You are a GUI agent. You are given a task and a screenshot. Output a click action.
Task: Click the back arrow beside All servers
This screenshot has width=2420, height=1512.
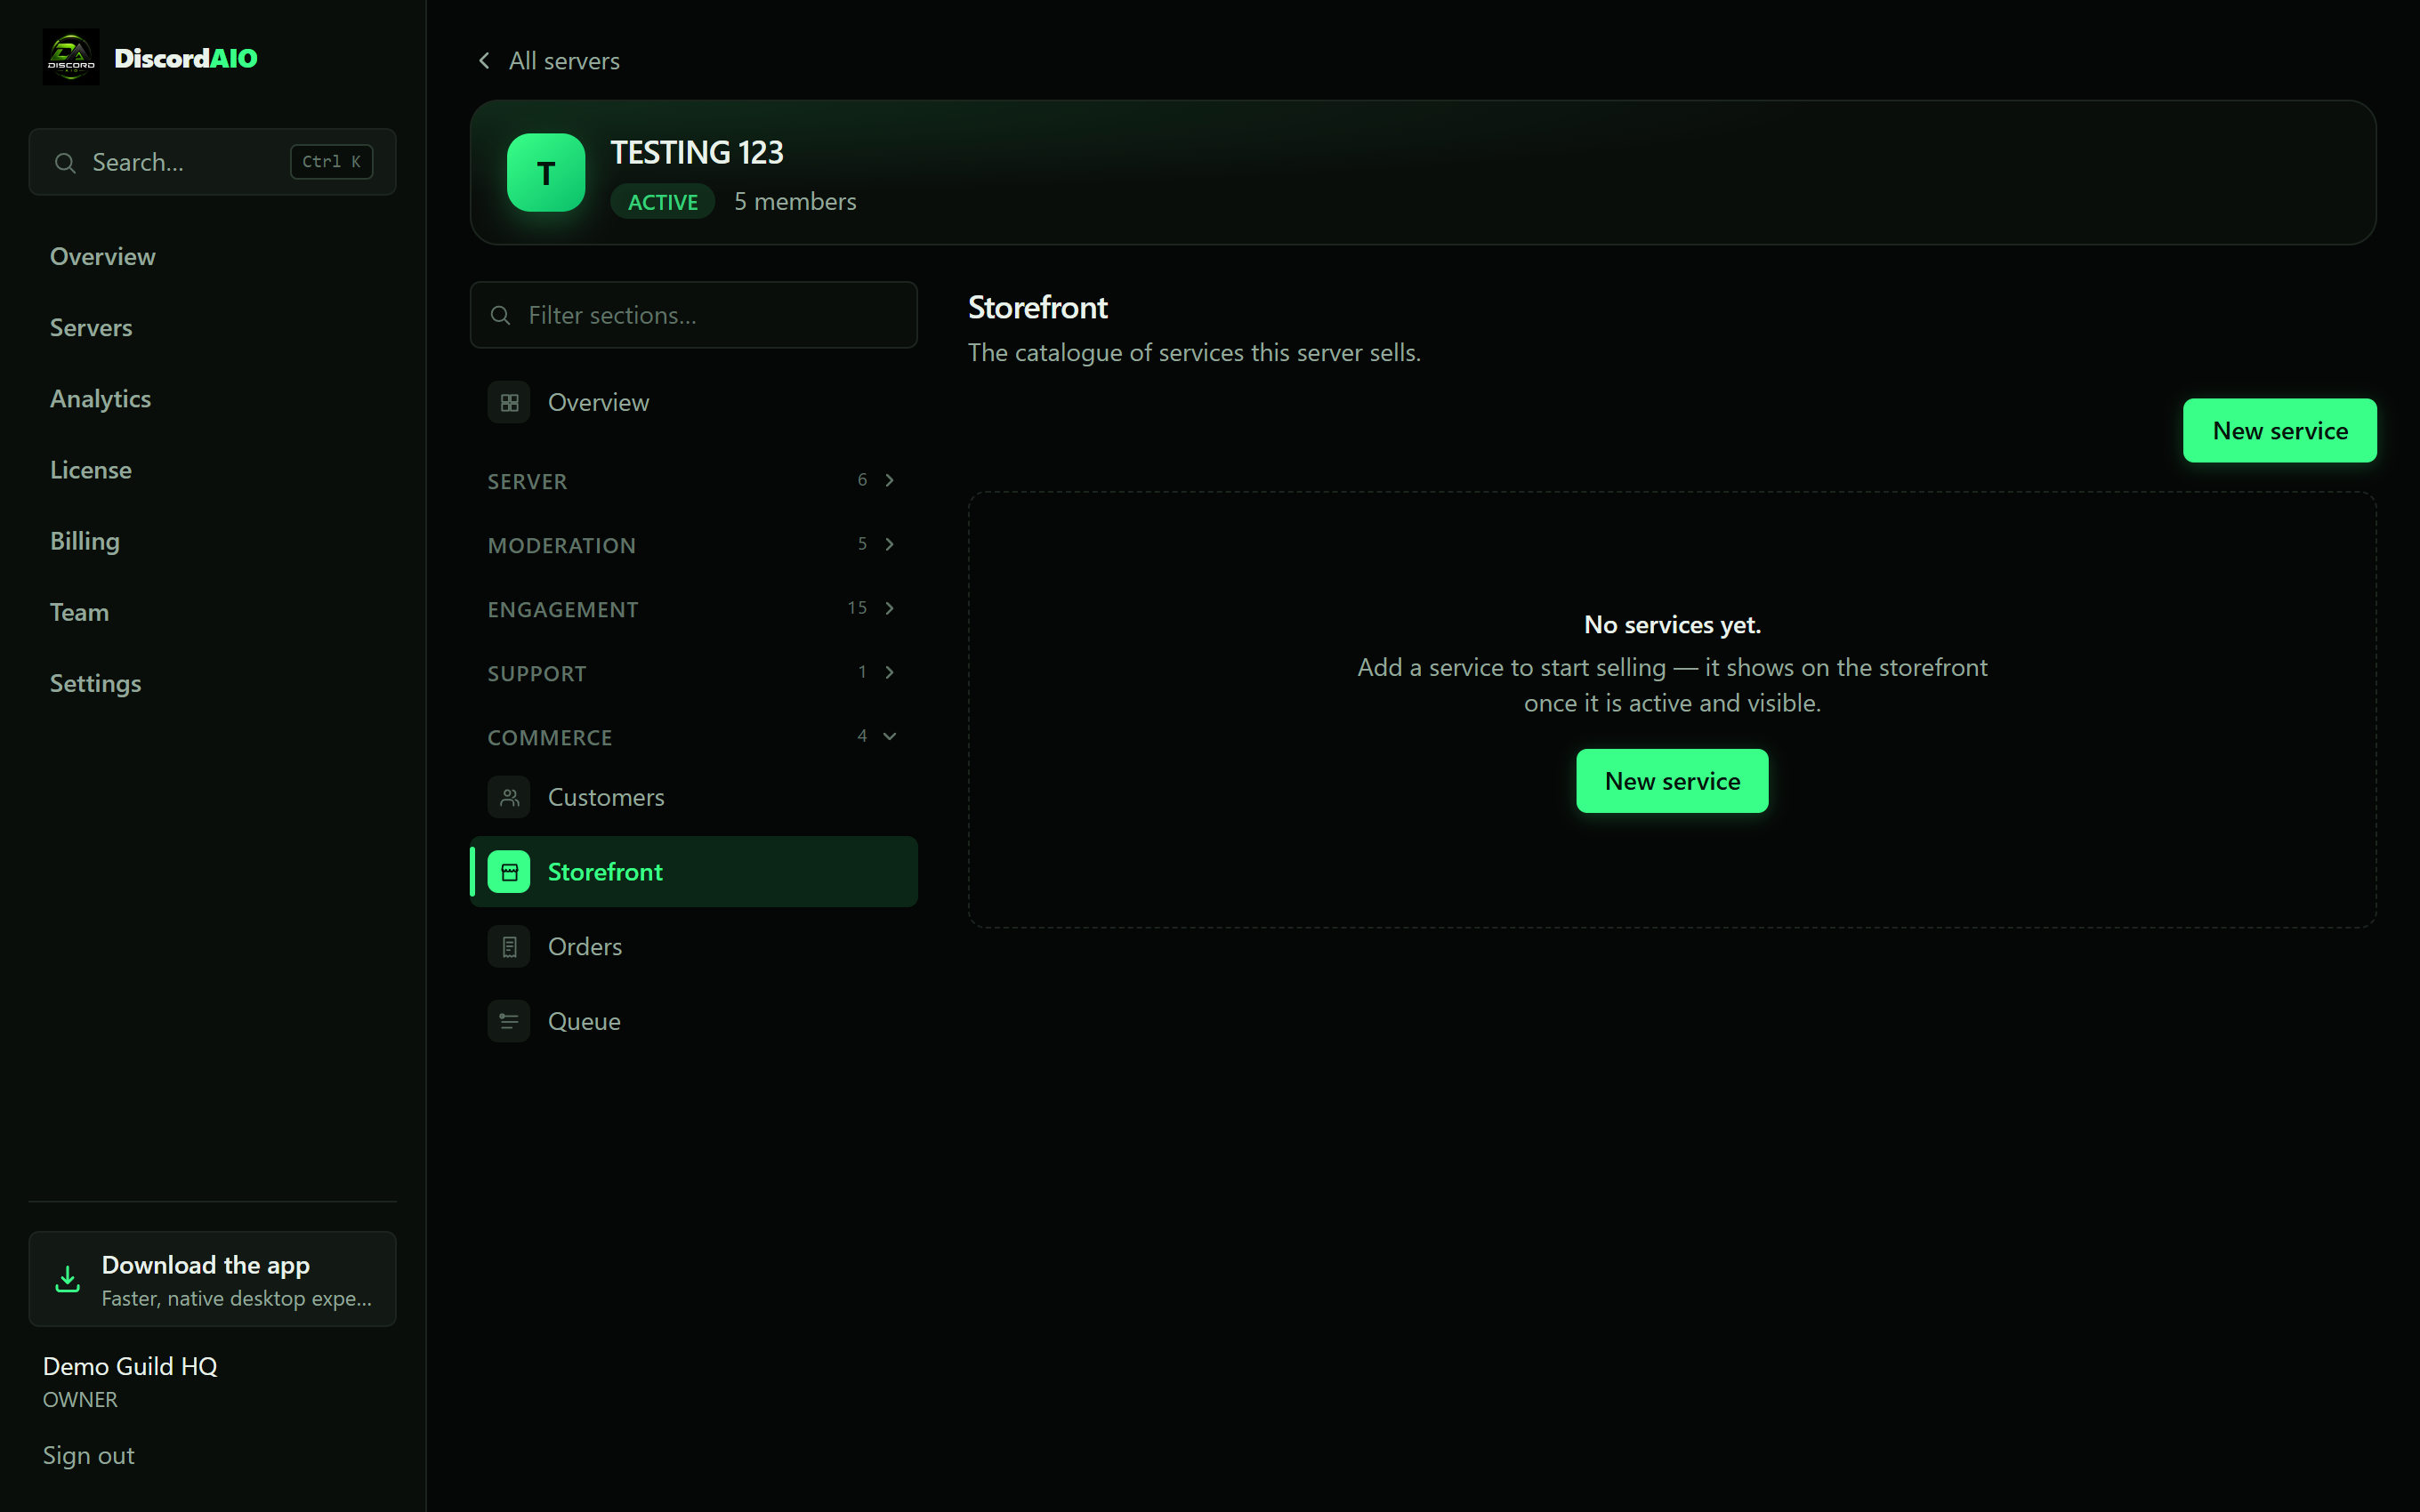[x=484, y=61]
